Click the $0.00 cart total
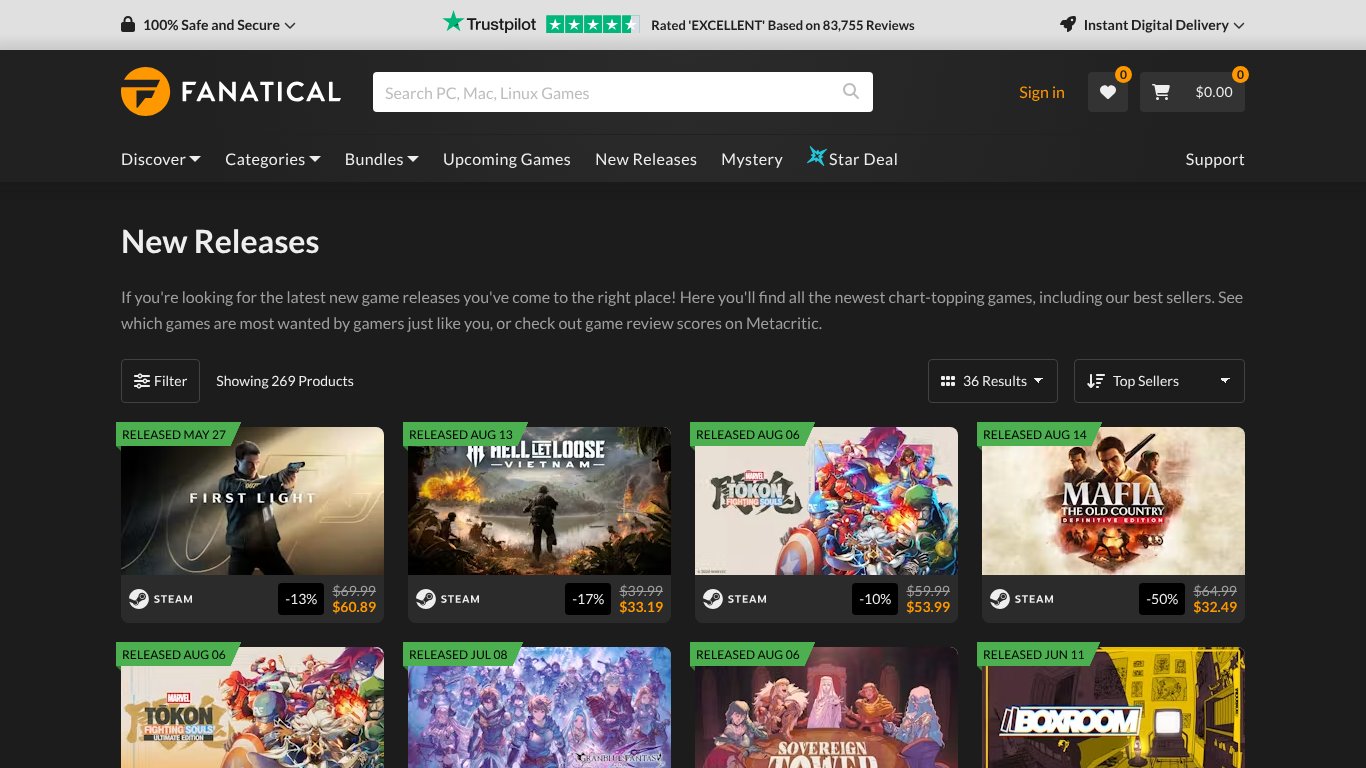Viewport: 1366px width, 768px height. [1214, 92]
